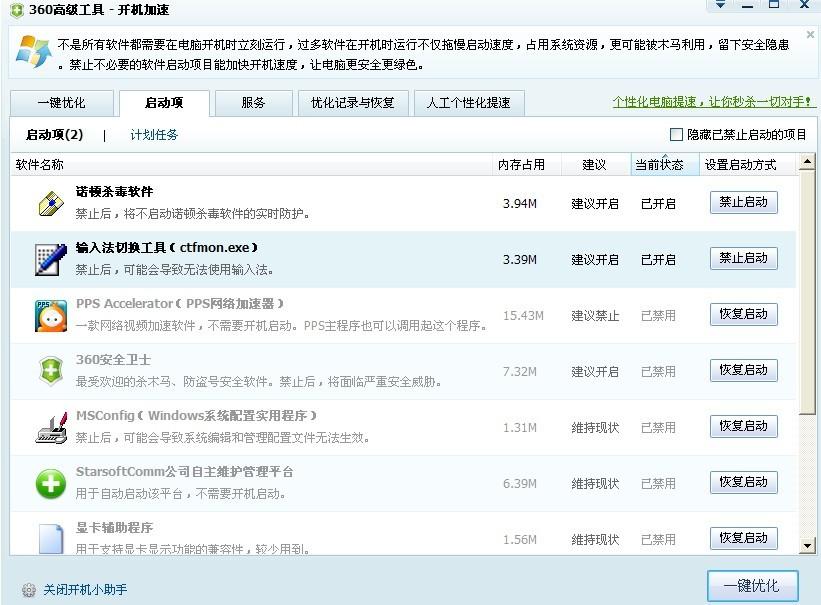821x605 pixels.
Task: Click the 6.39M memory value
Action: 520,484
